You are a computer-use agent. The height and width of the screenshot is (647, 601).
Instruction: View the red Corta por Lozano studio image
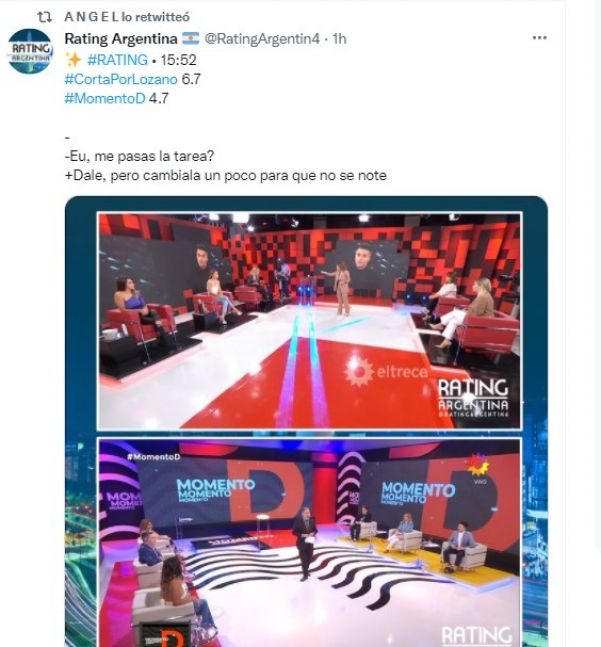point(310,321)
